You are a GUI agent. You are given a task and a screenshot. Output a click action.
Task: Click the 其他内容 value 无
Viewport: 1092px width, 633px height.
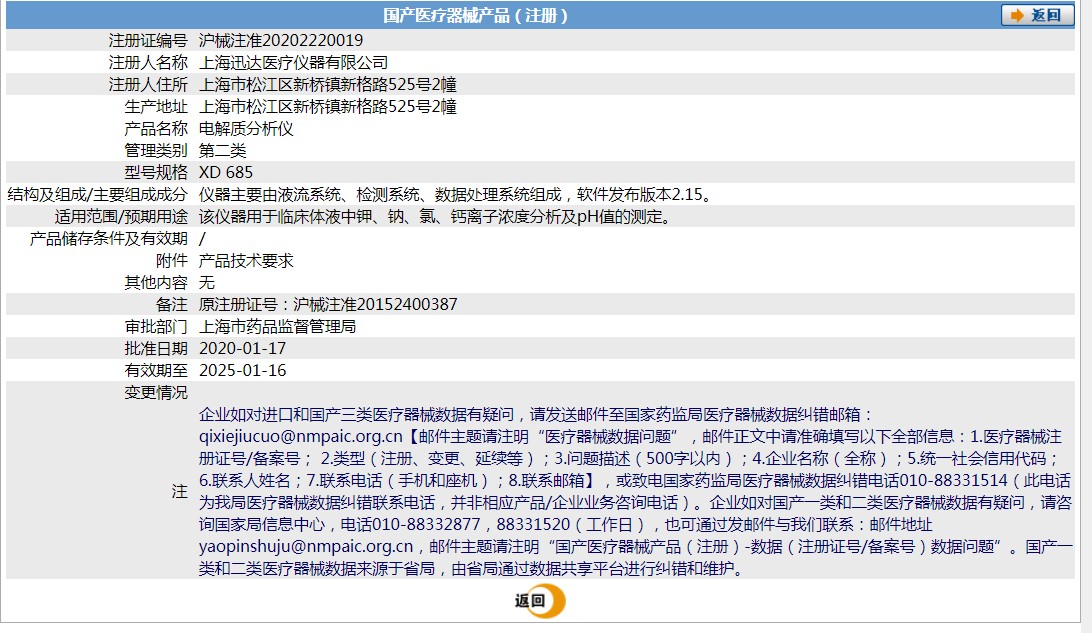pos(207,283)
